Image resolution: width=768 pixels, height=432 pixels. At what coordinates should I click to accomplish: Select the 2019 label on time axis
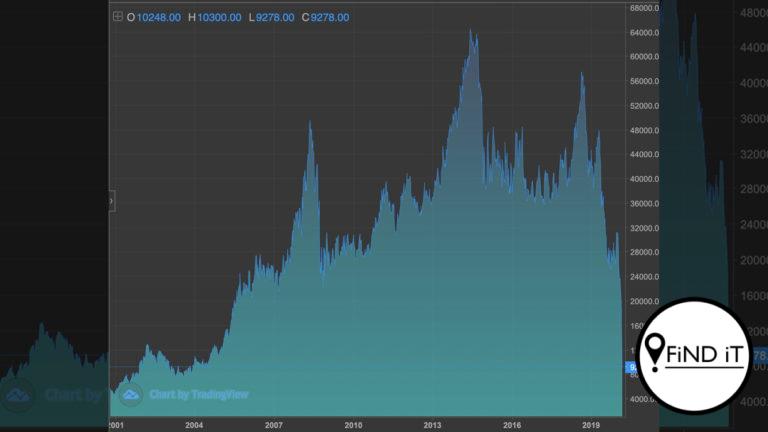(x=591, y=425)
